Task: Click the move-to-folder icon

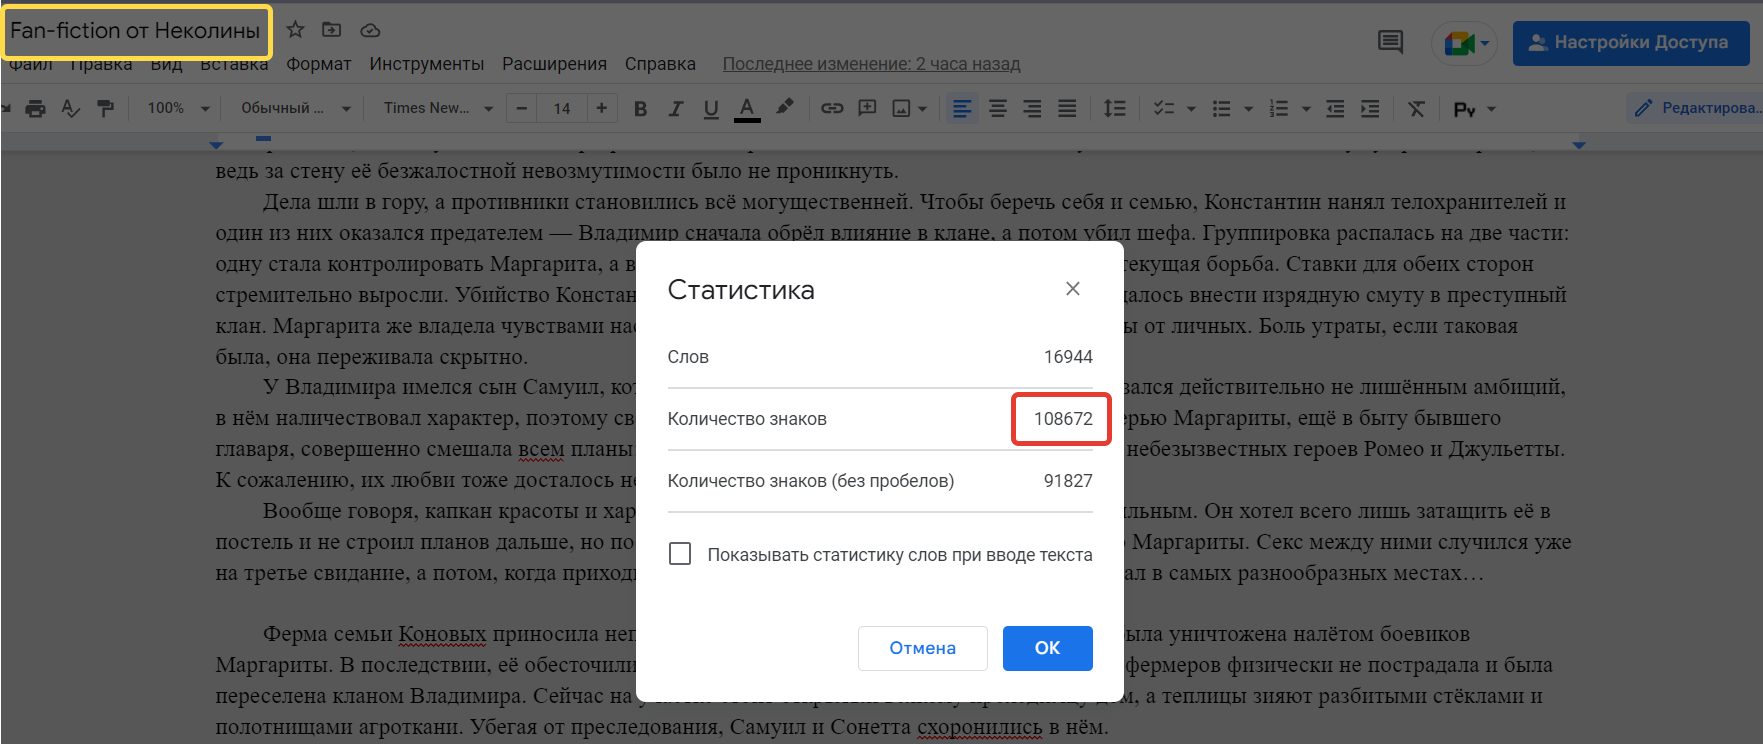Action: pos(332,30)
